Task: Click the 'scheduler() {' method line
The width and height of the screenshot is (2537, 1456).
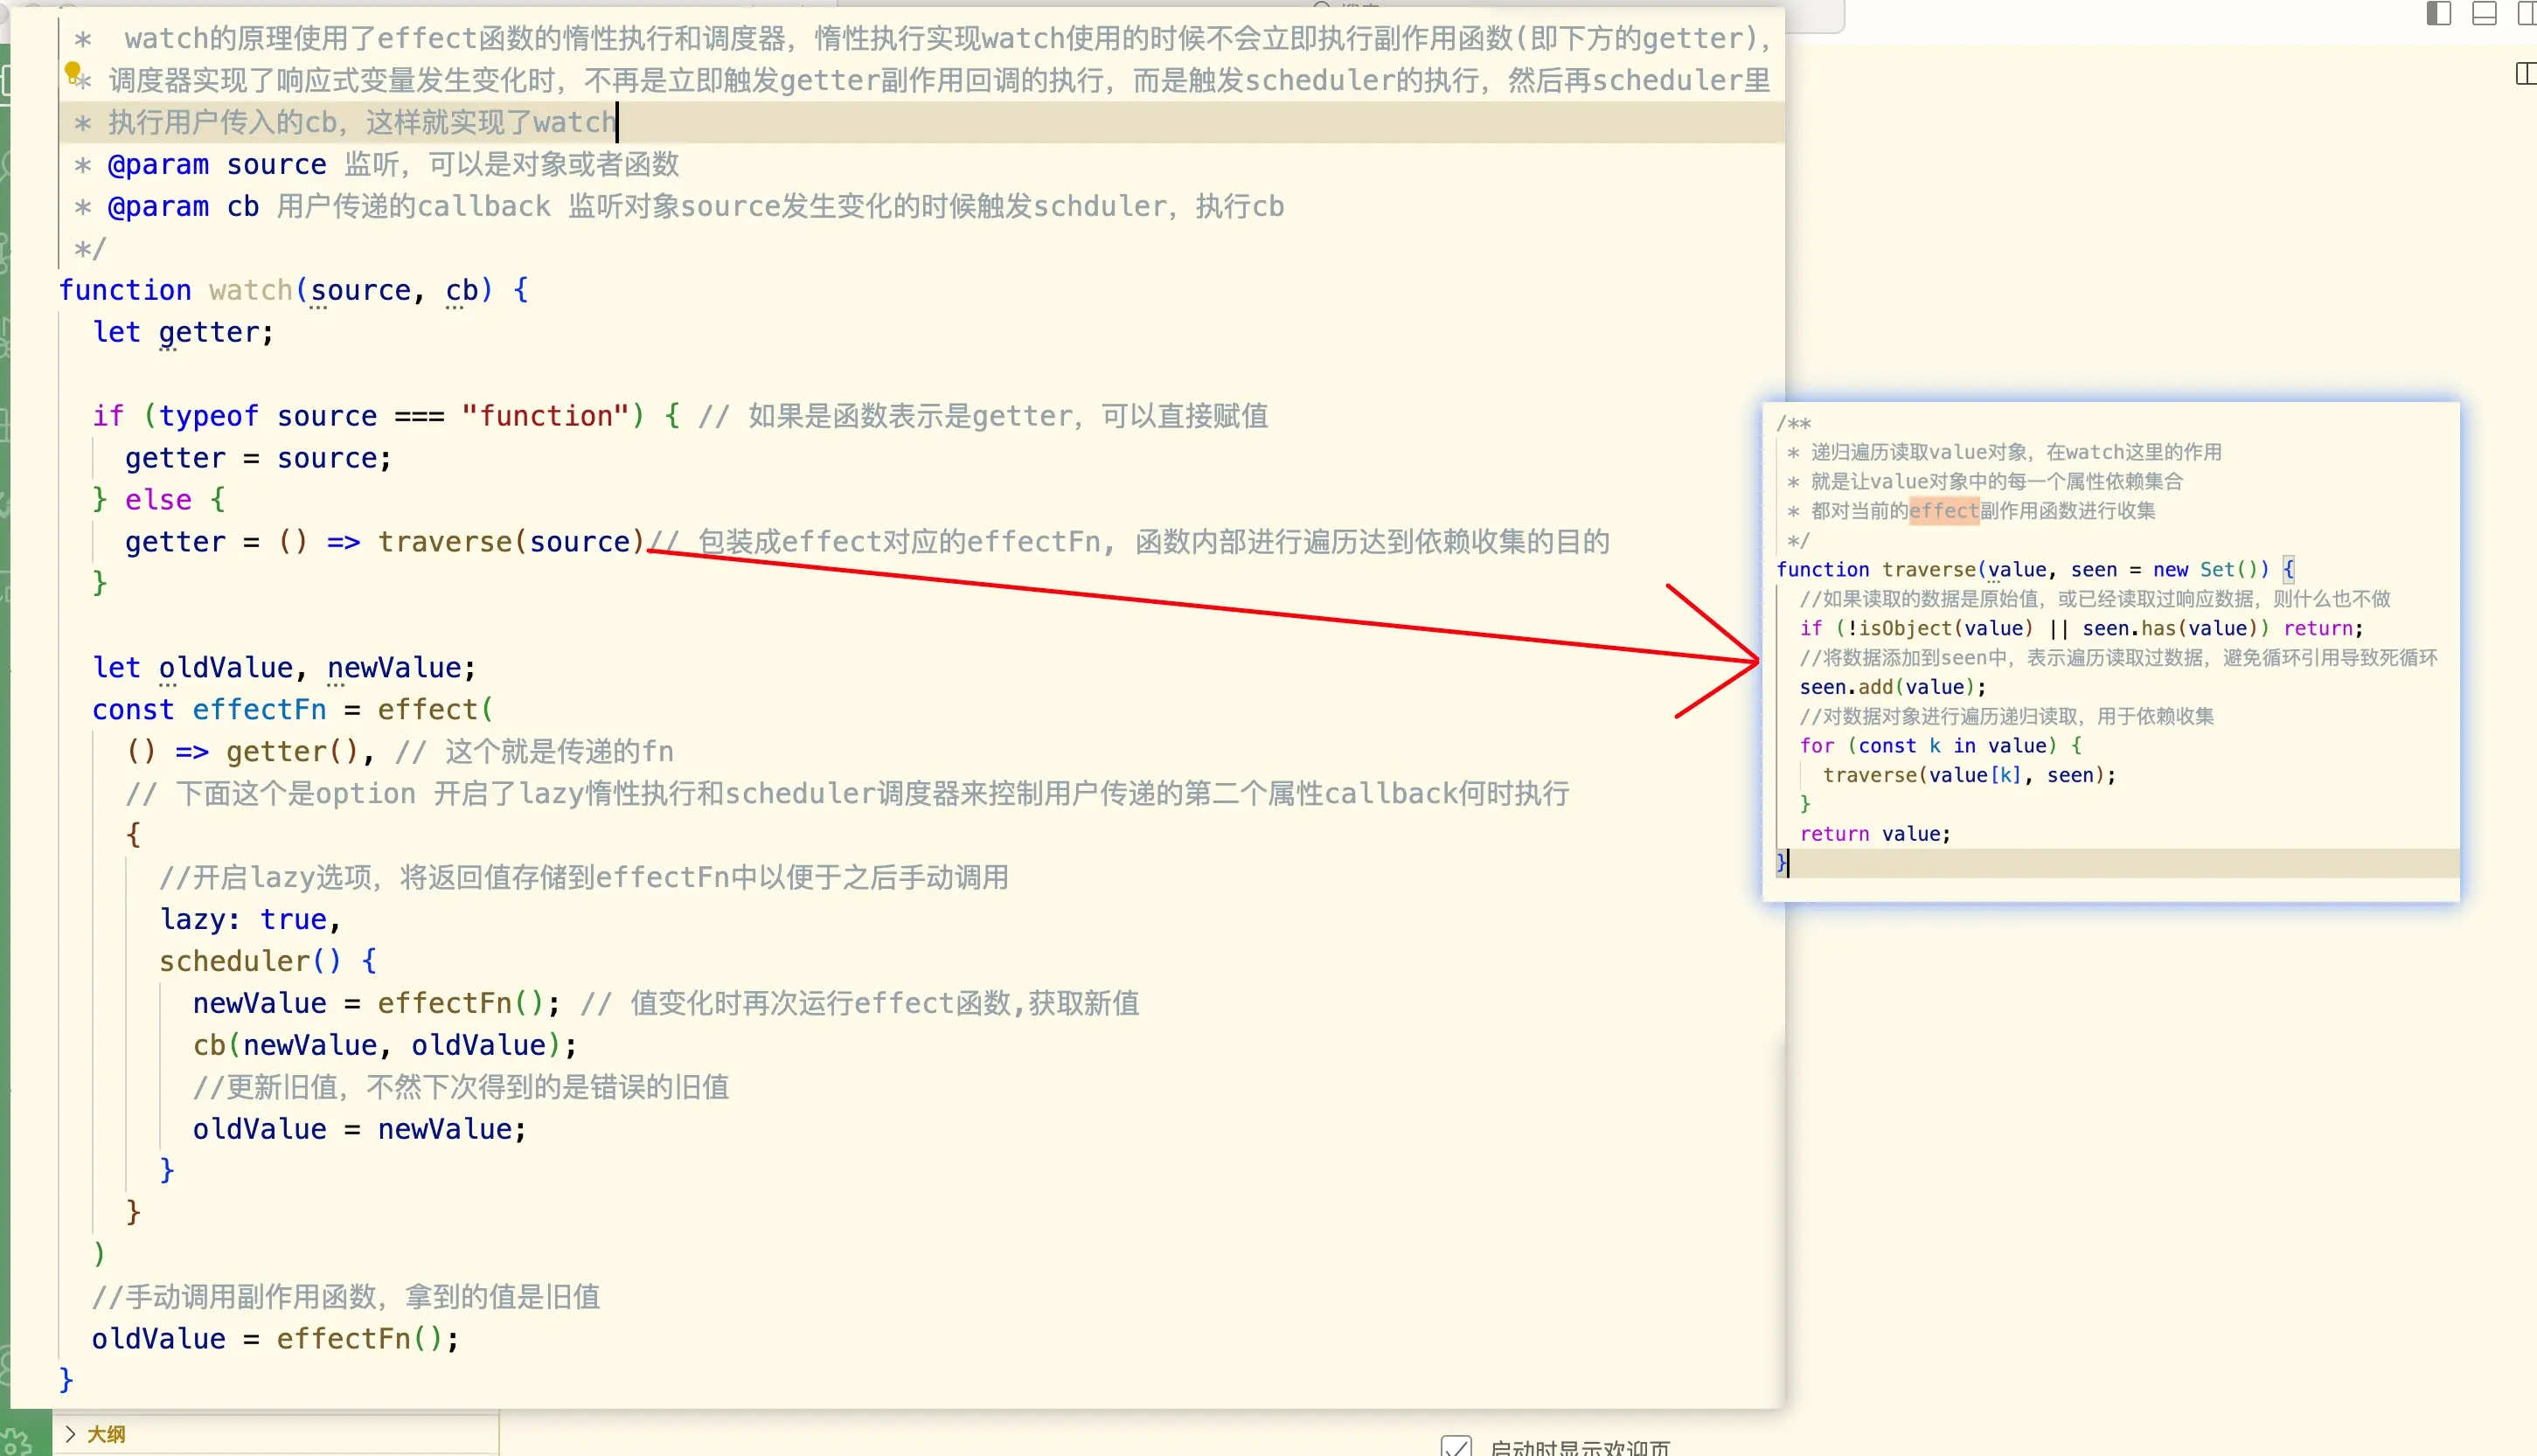Action: (268, 962)
